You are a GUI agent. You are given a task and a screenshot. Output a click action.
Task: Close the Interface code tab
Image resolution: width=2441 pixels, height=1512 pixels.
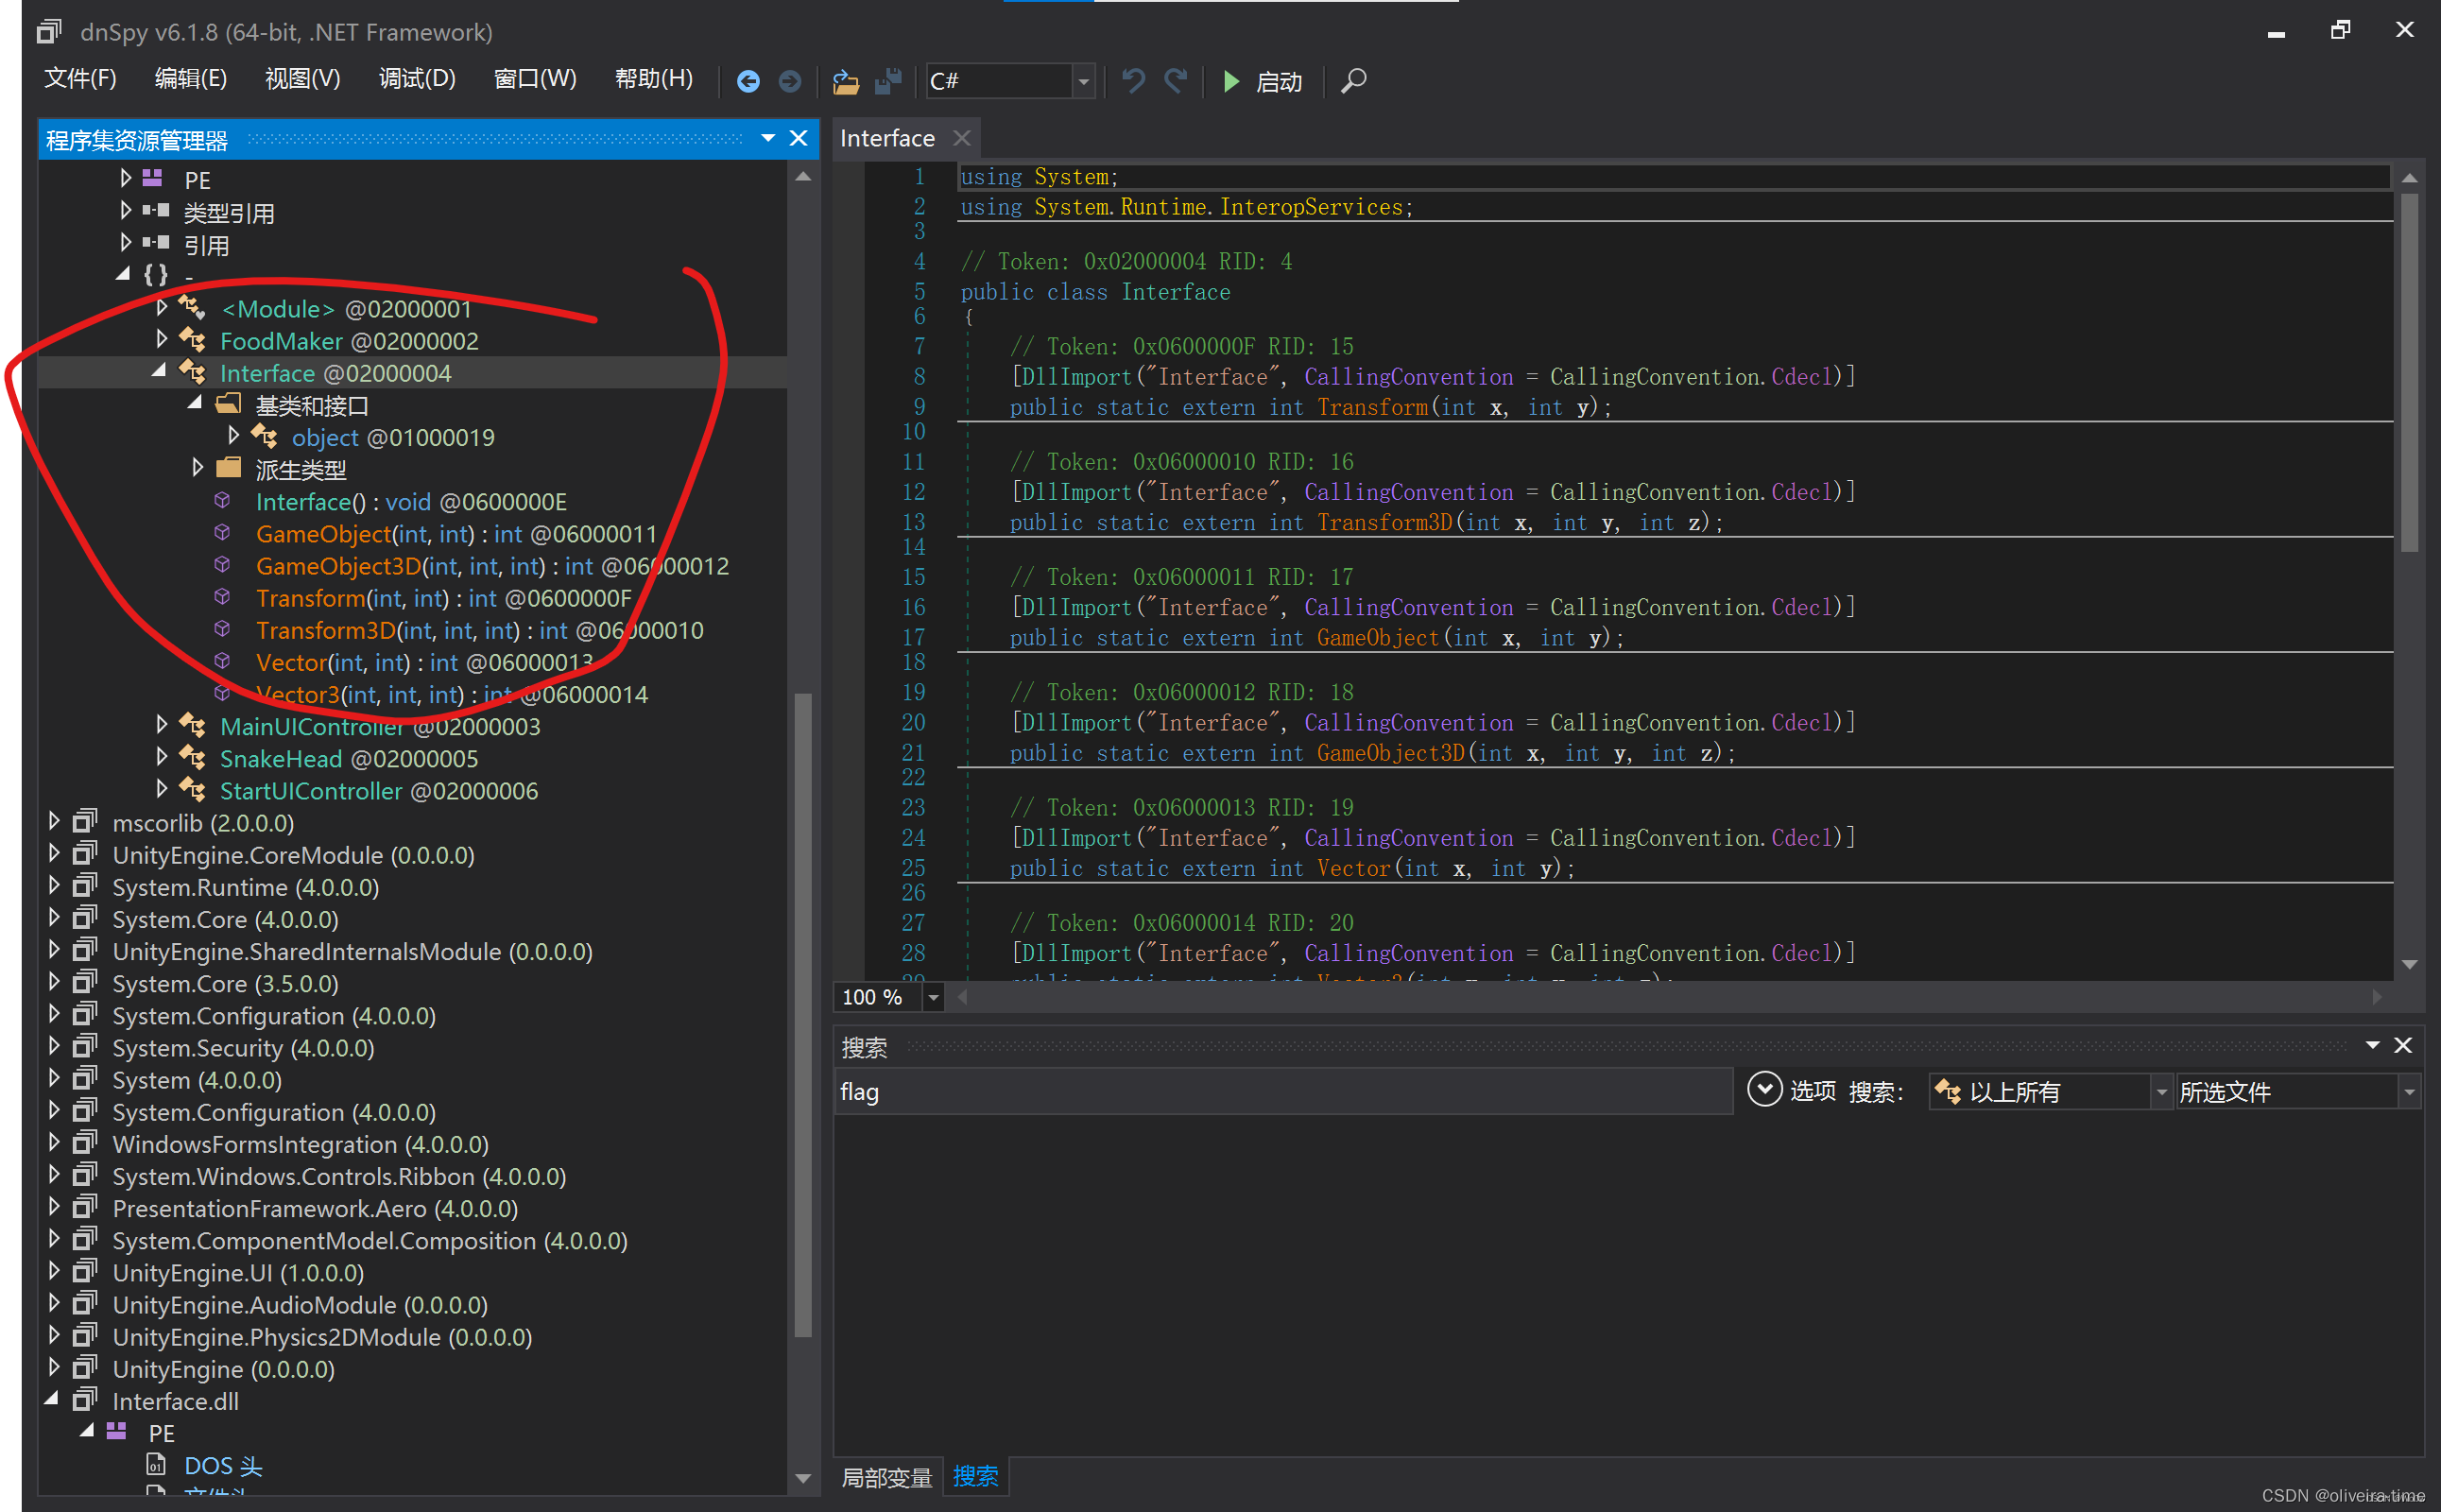tap(962, 138)
